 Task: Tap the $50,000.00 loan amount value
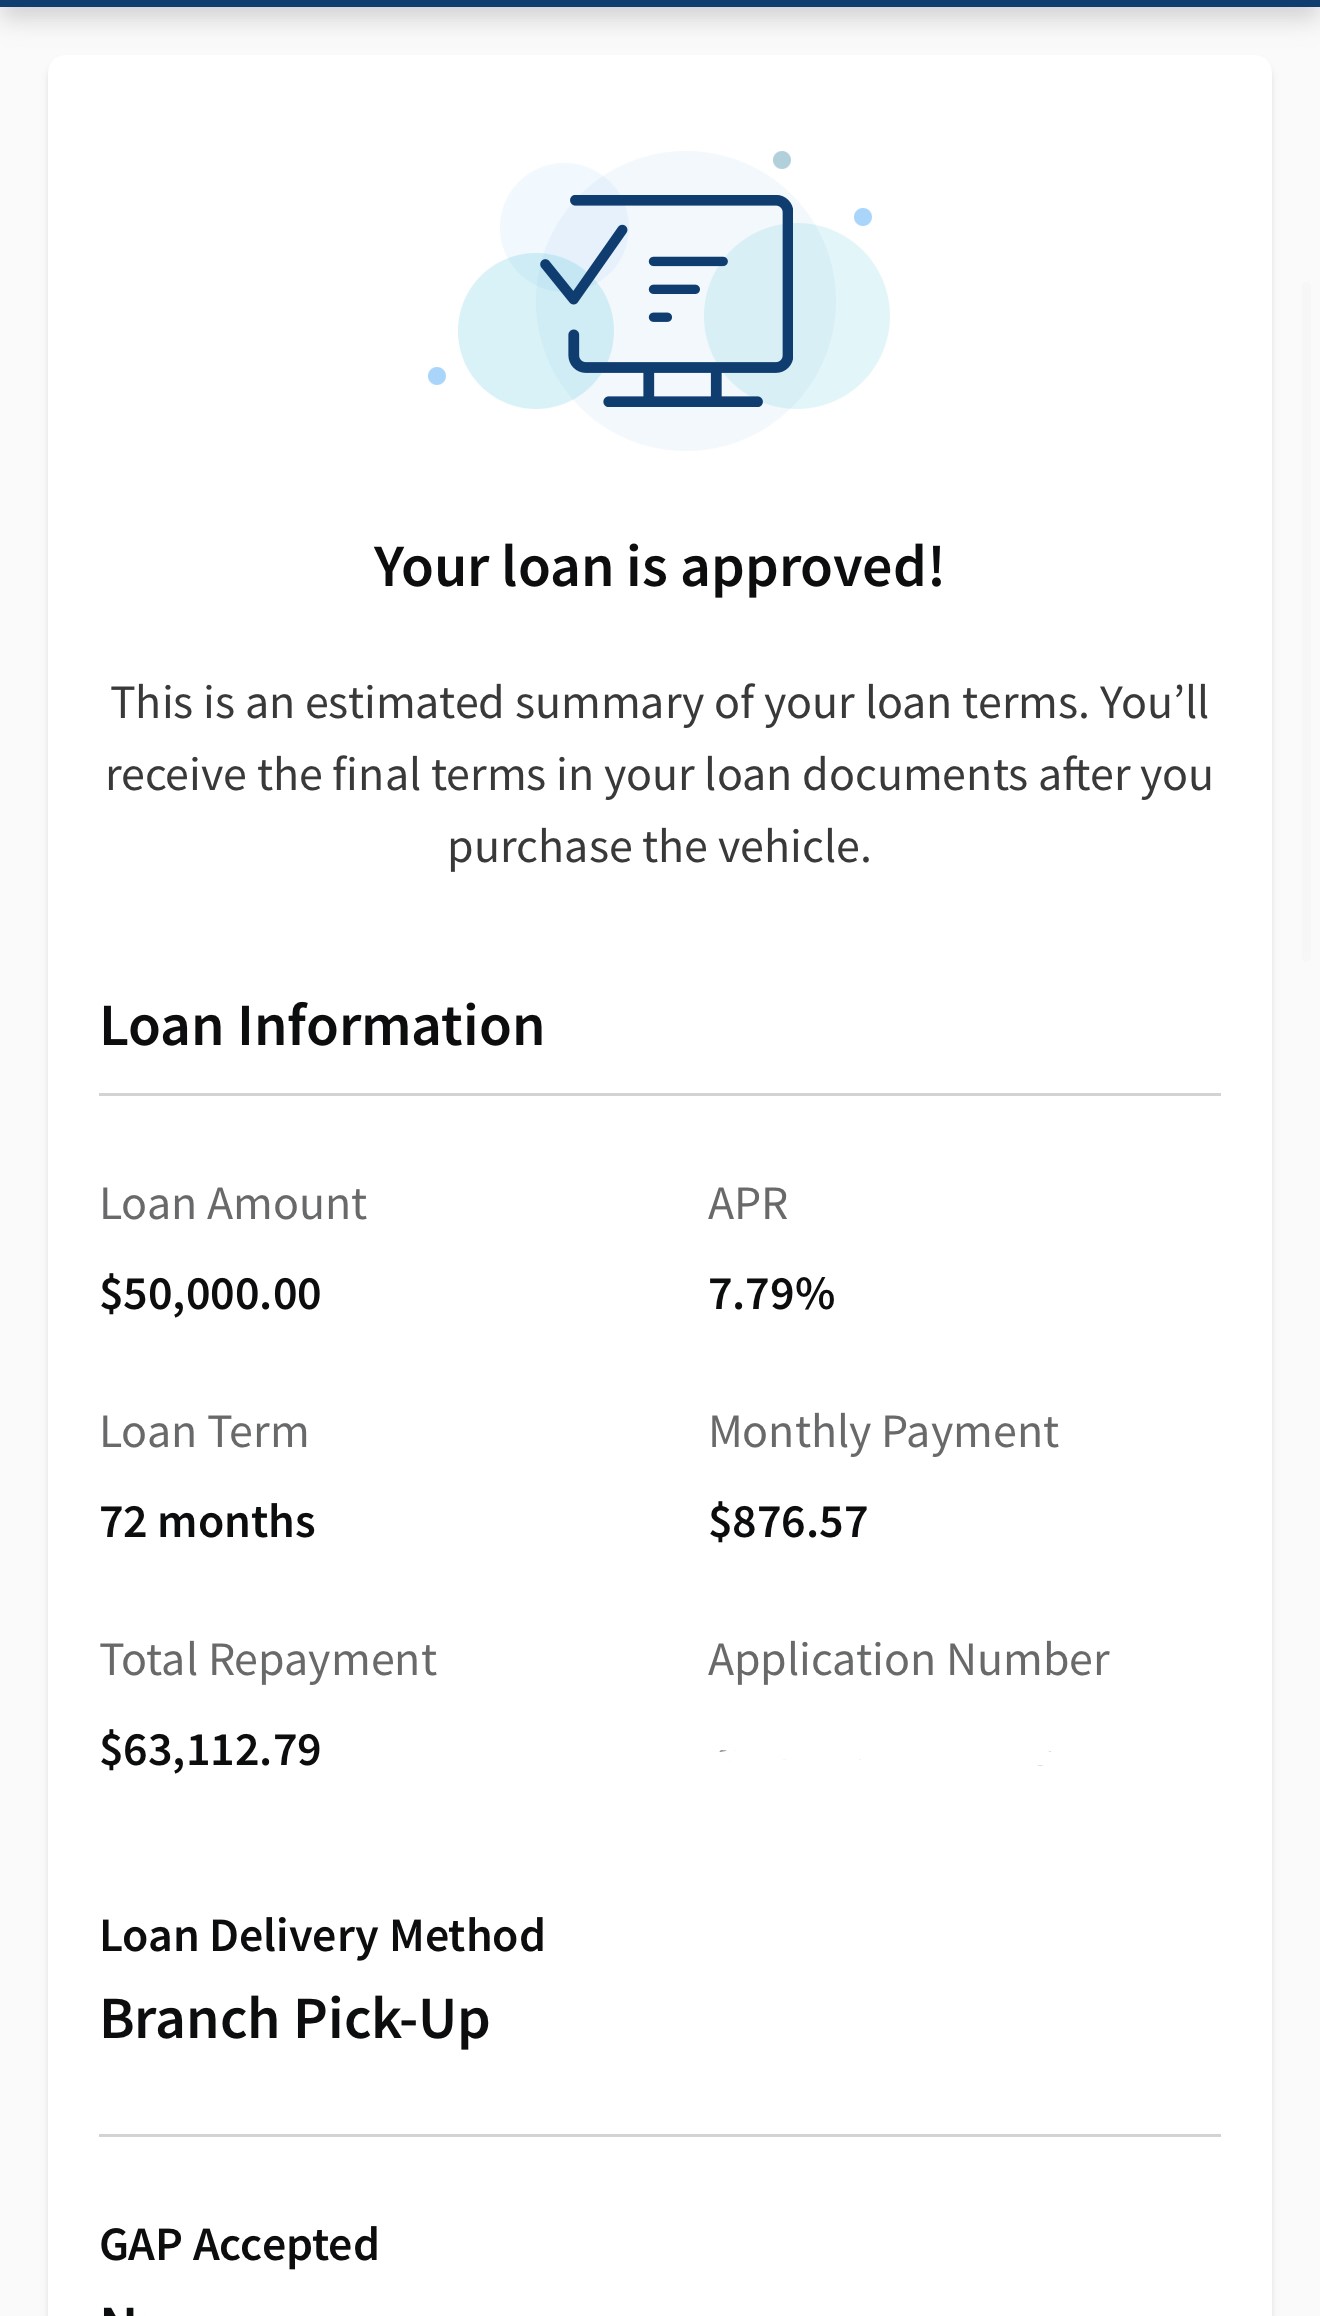coord(210,1294)
